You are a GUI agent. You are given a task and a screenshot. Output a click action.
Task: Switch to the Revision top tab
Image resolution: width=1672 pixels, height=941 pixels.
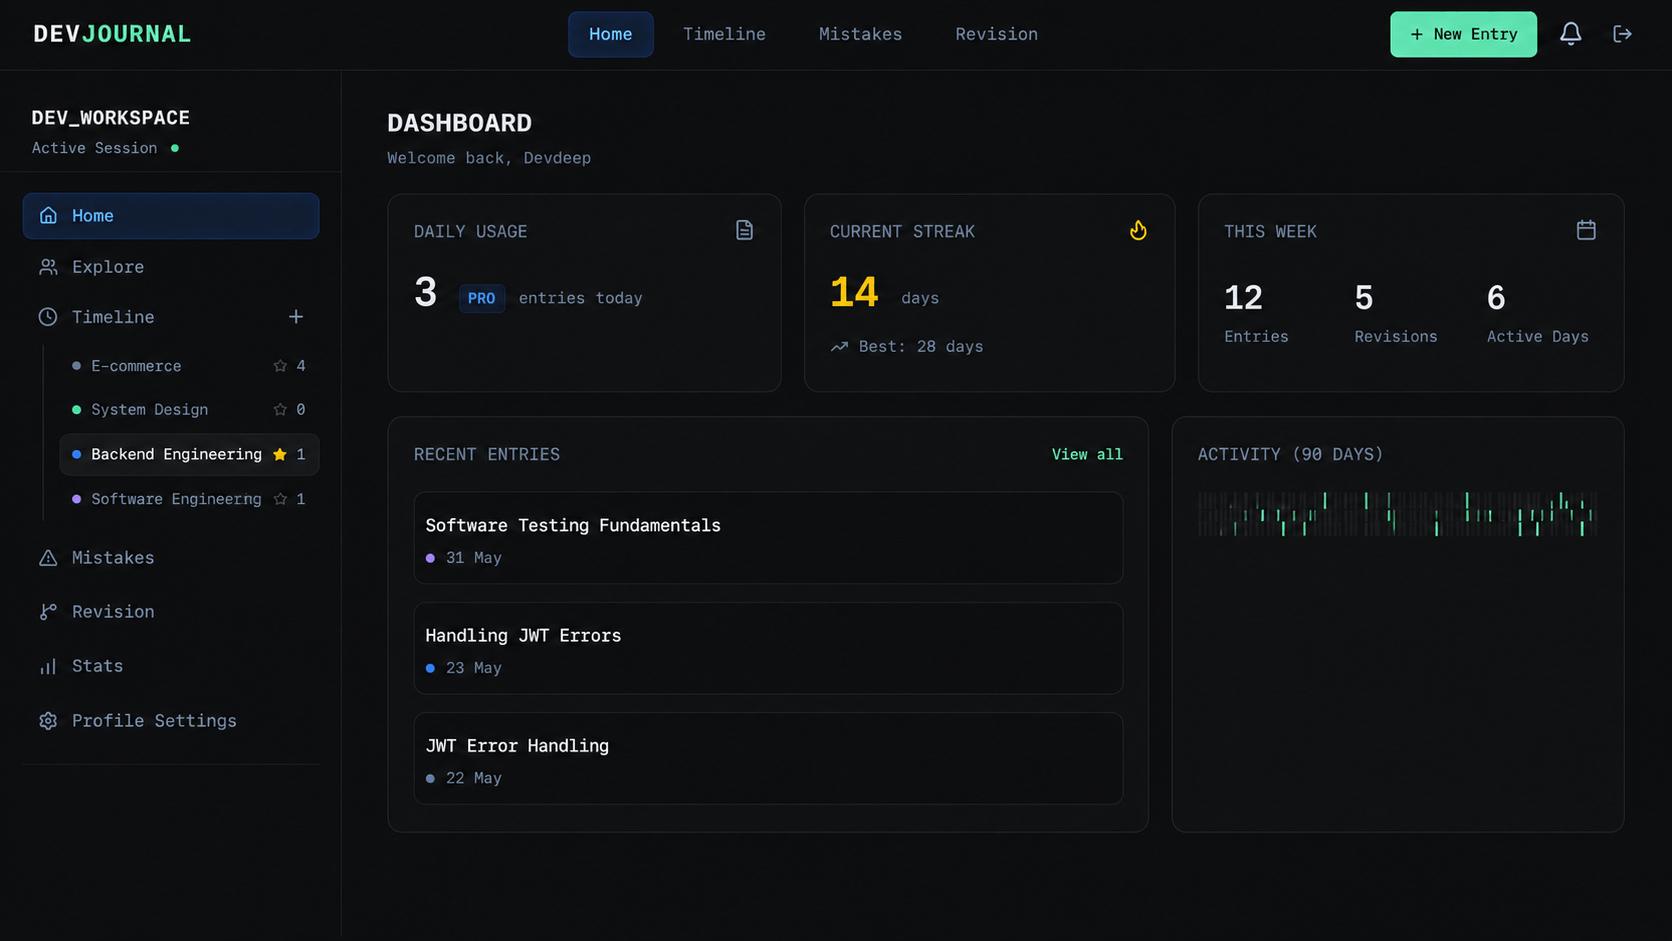[996, 34]
